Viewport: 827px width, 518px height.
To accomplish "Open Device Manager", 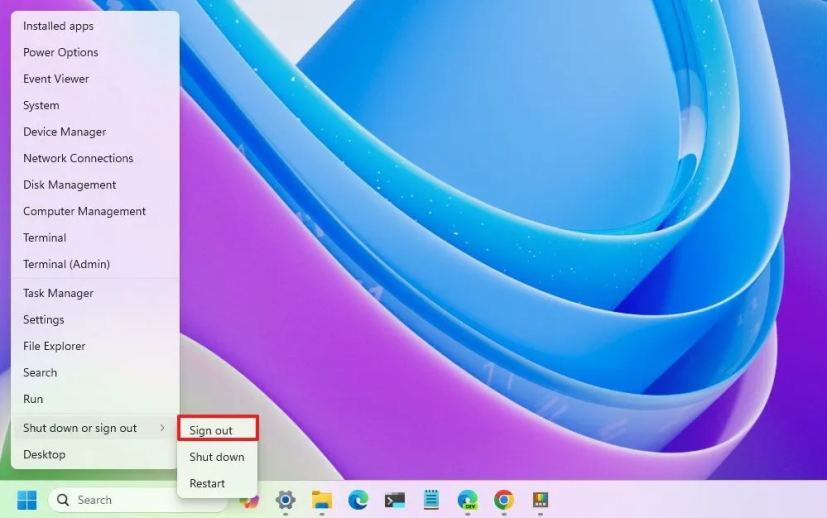I will point(95,131).
